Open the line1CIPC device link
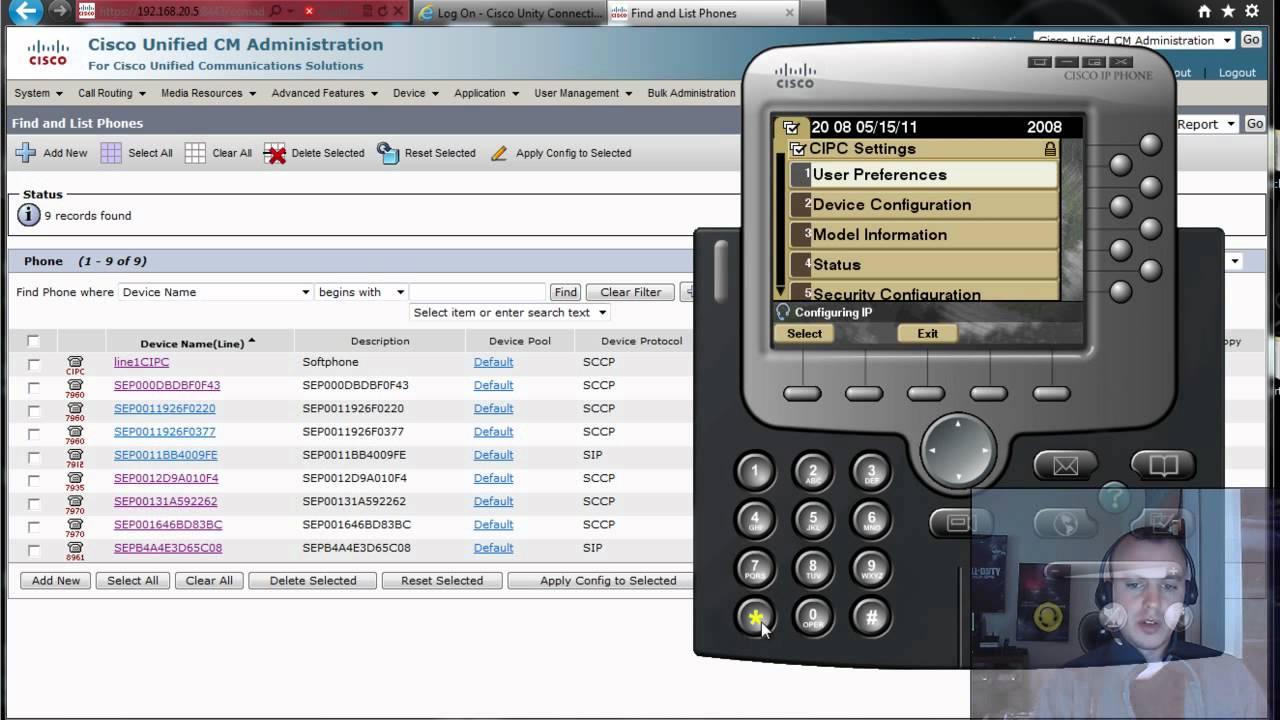 (141, 362)
